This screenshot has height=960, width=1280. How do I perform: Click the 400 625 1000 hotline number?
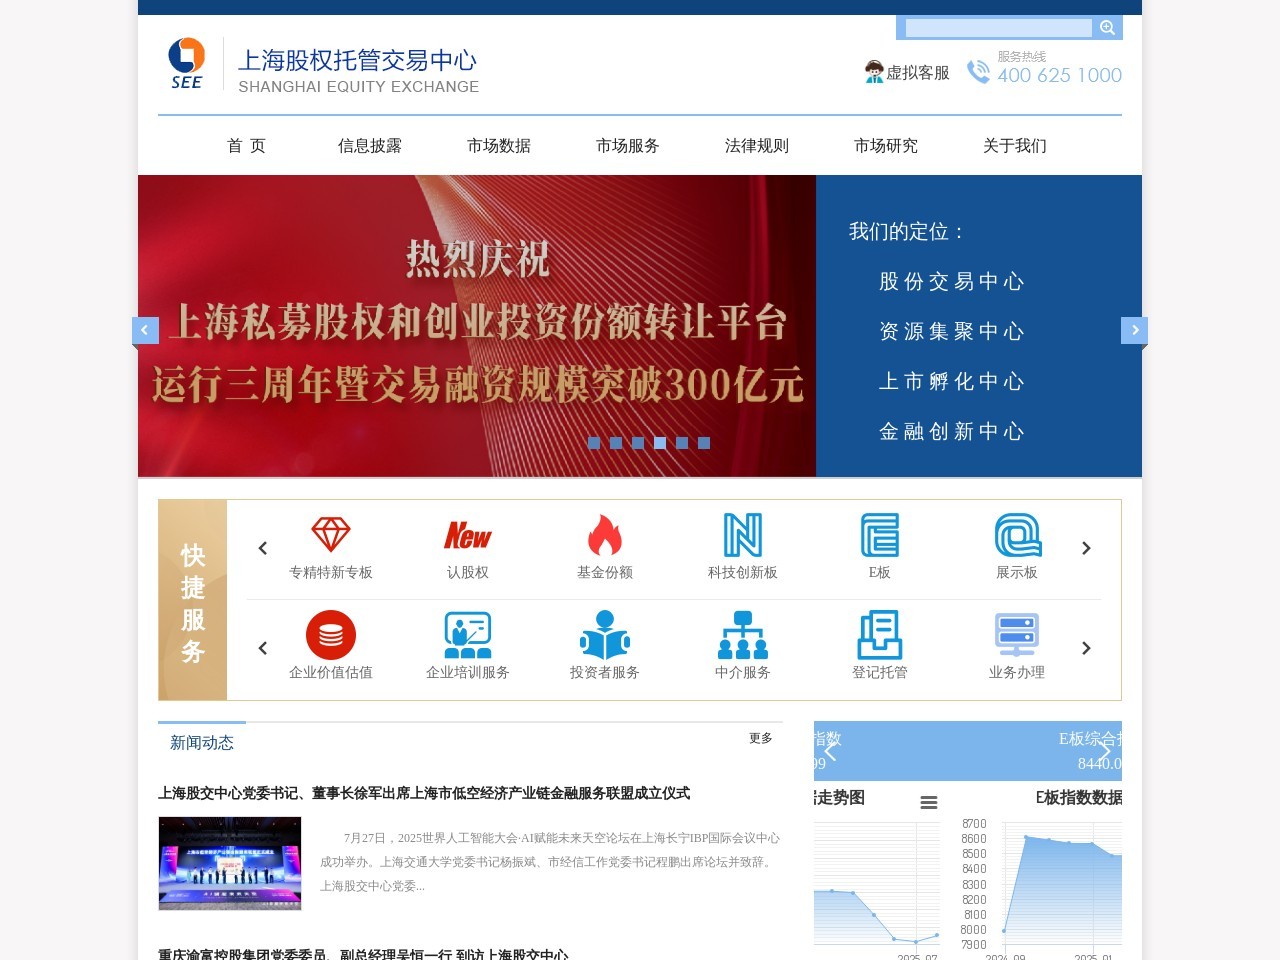click(1059, 75)
